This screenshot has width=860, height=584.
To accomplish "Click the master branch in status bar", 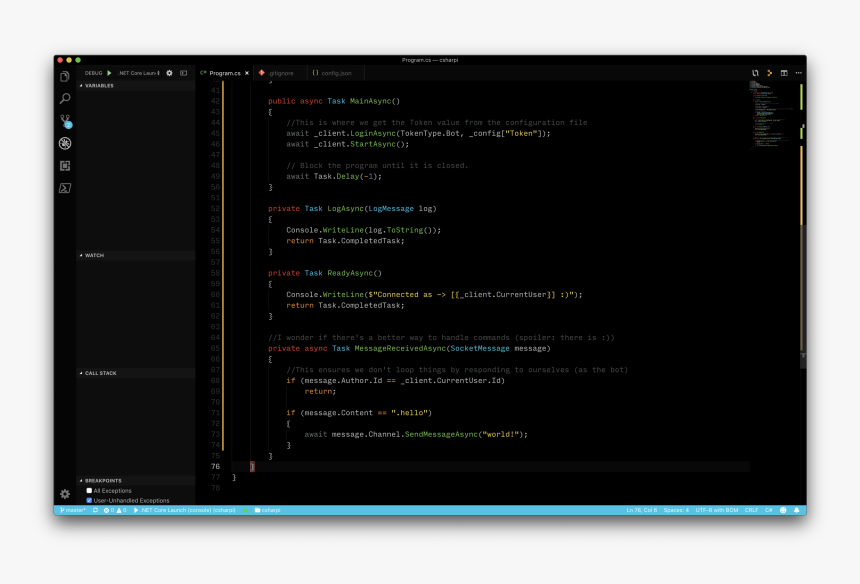I will click(73, 511).
